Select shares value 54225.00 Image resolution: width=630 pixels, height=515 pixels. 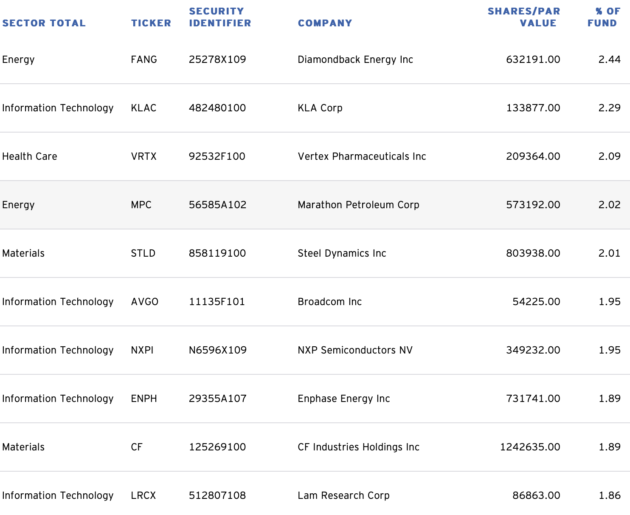[536, 302]
